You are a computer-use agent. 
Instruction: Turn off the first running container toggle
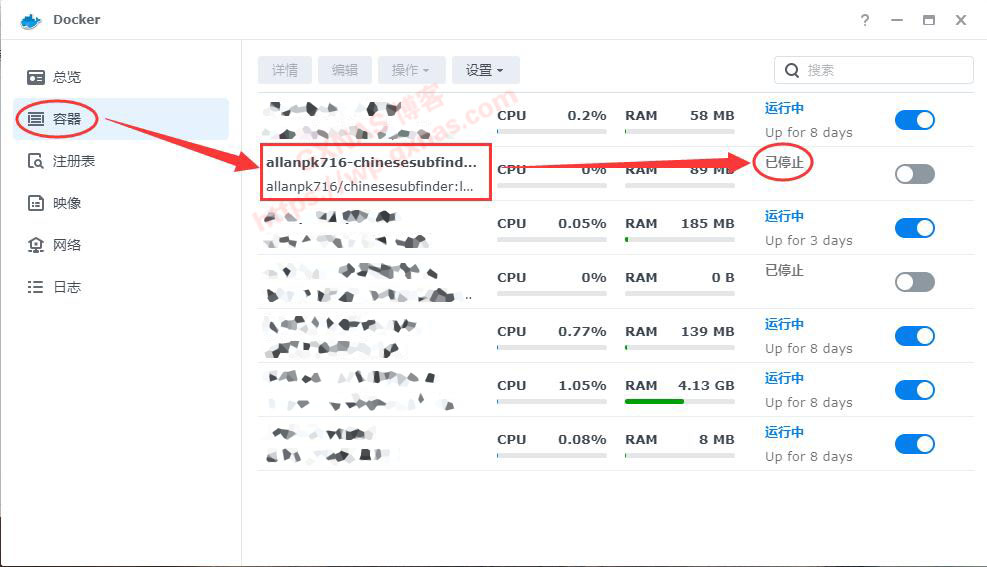pos(914,120)
